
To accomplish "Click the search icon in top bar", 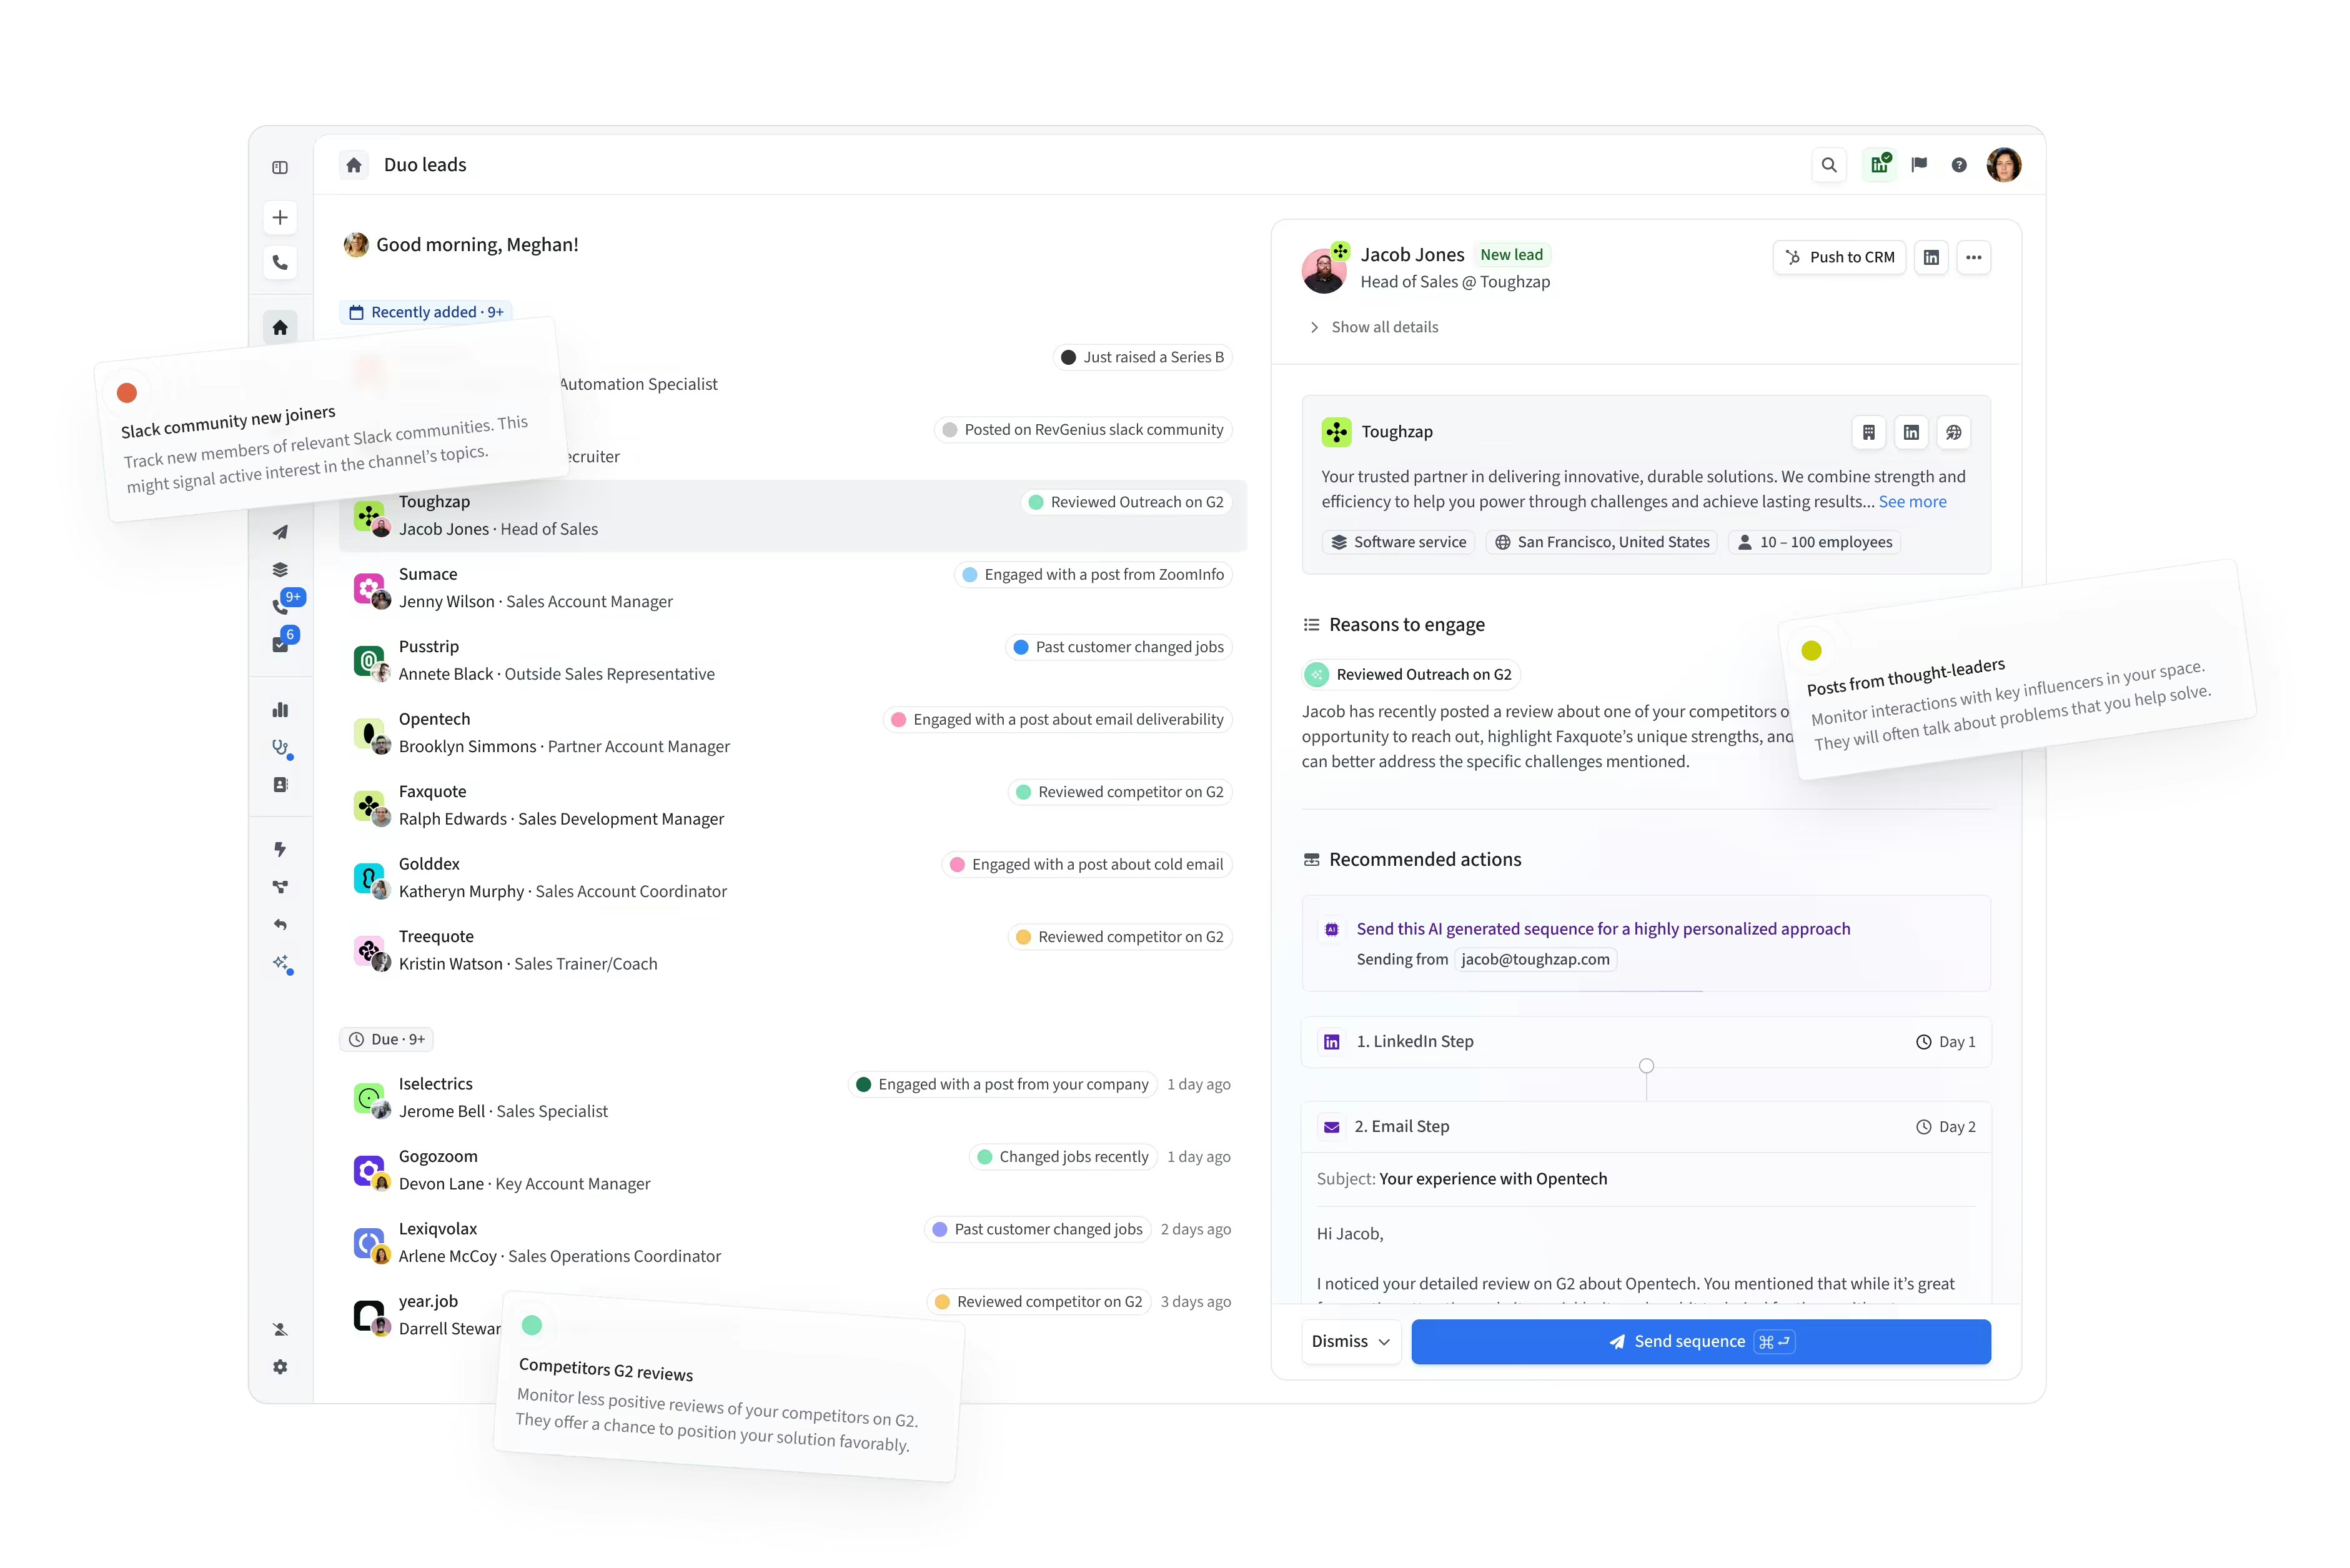I will [1828, 165].
